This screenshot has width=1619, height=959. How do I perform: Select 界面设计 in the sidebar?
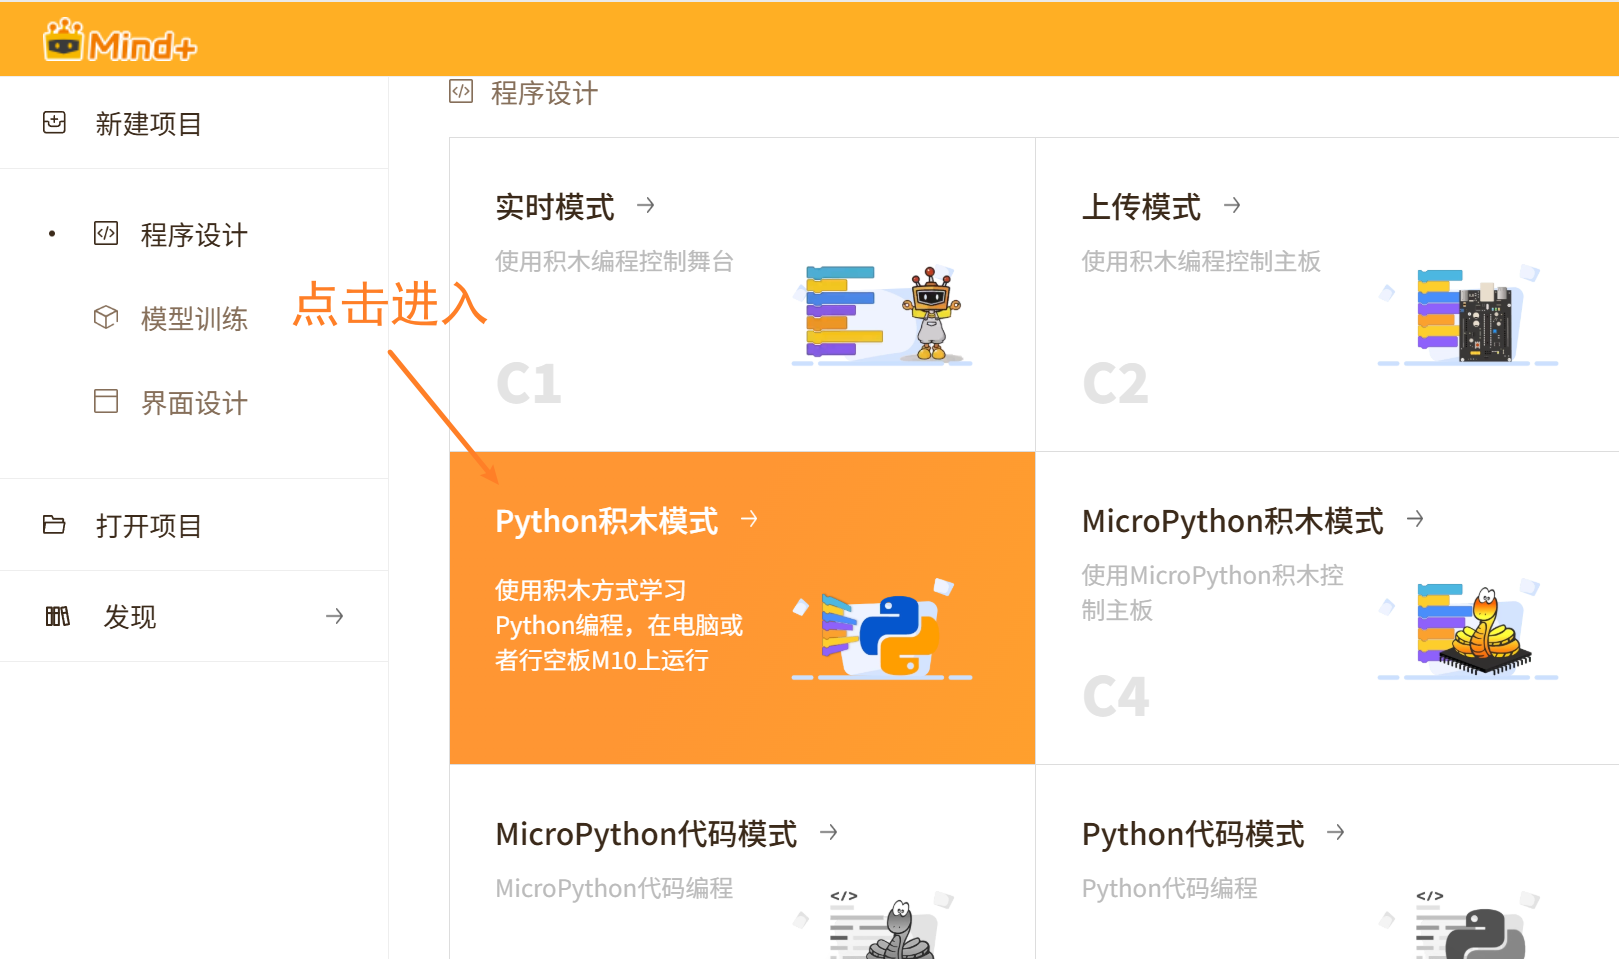tap(194, 403)
